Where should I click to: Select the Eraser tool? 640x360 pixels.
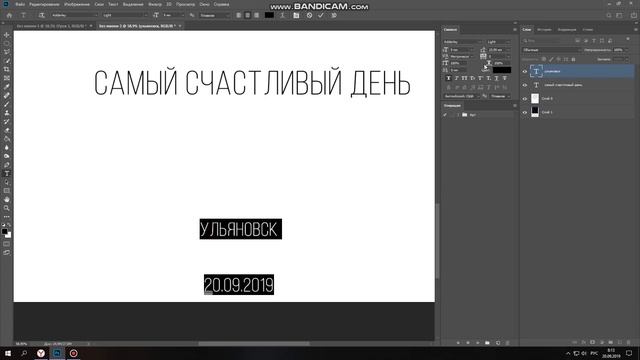coord(7,130)
